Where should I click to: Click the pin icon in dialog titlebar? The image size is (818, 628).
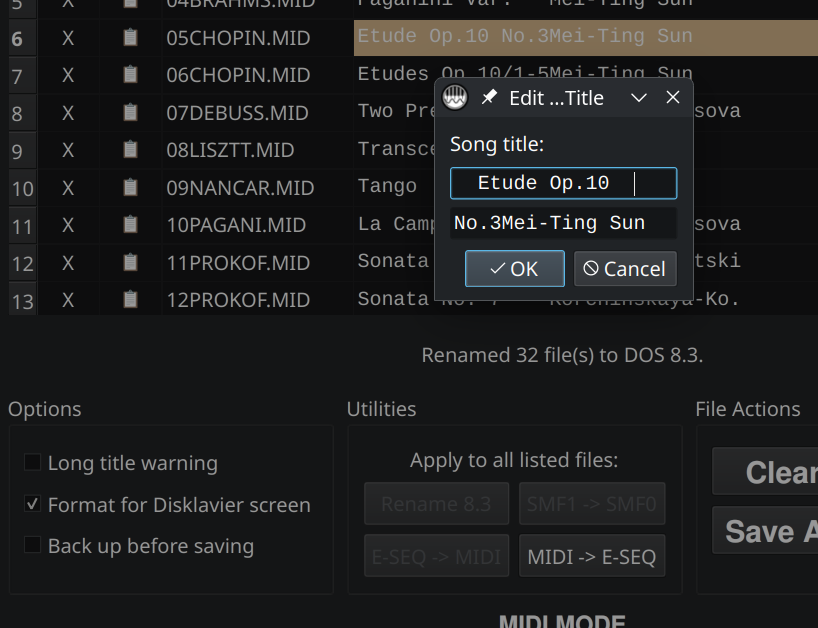[x=489, y=97]
